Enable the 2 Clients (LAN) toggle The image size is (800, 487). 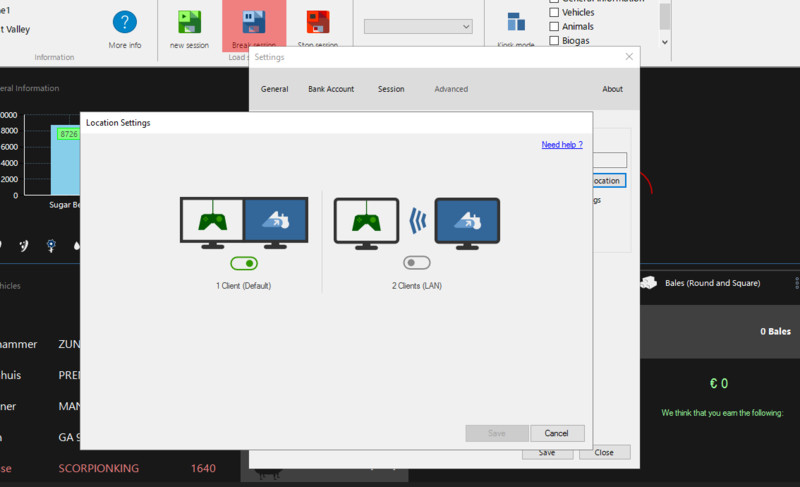coord(416,263)
